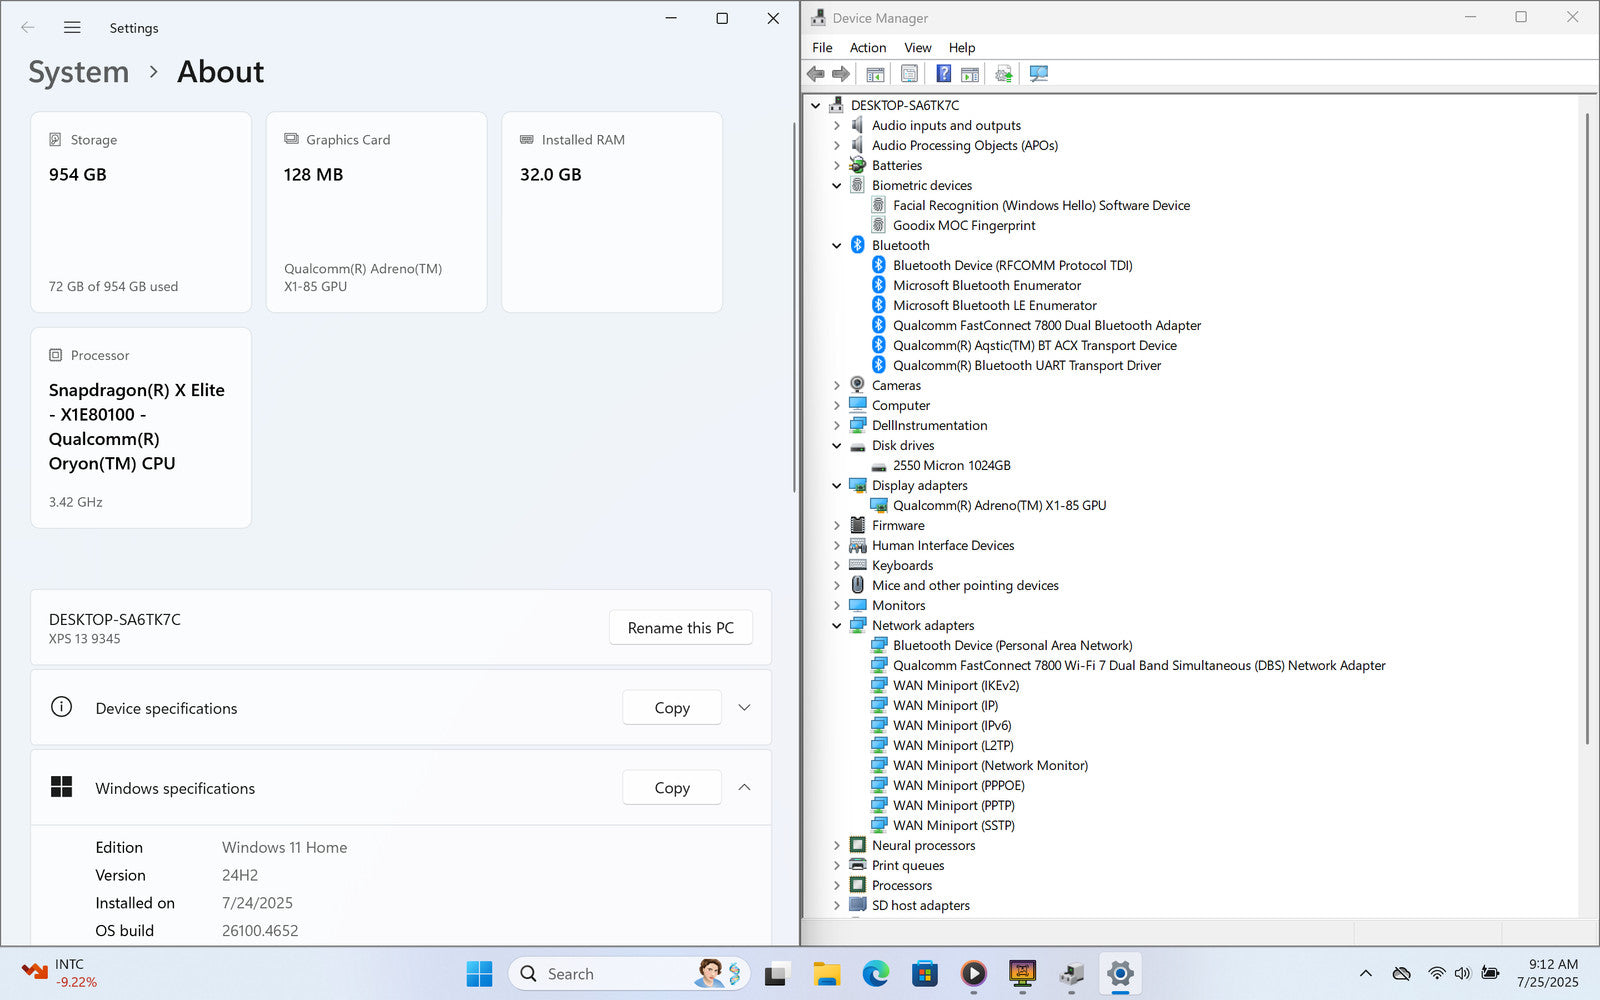Expand Audio inputs and outputs node
The height and width of the screenshot is (1000, 1600).
coord(837,126)
